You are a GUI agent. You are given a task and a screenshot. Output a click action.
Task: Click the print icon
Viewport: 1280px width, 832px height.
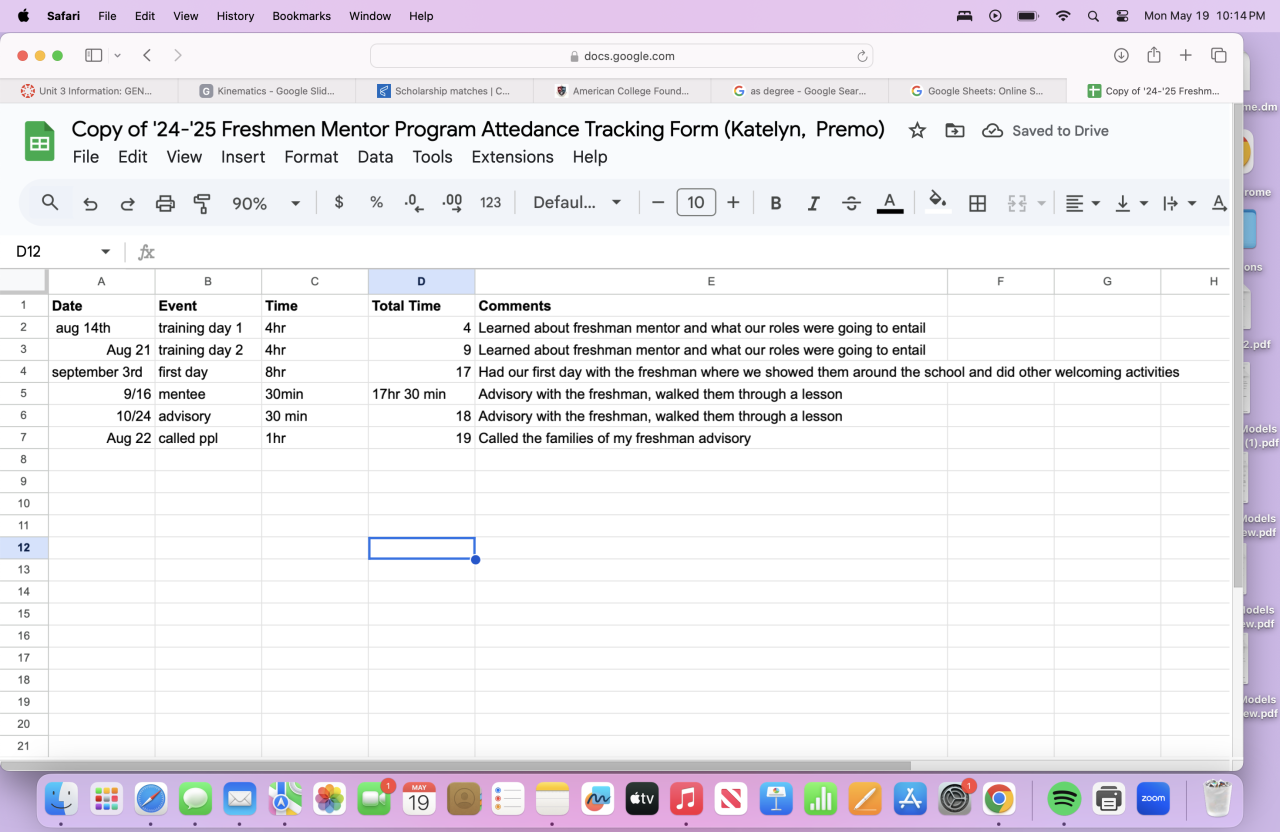coord(165,203)
